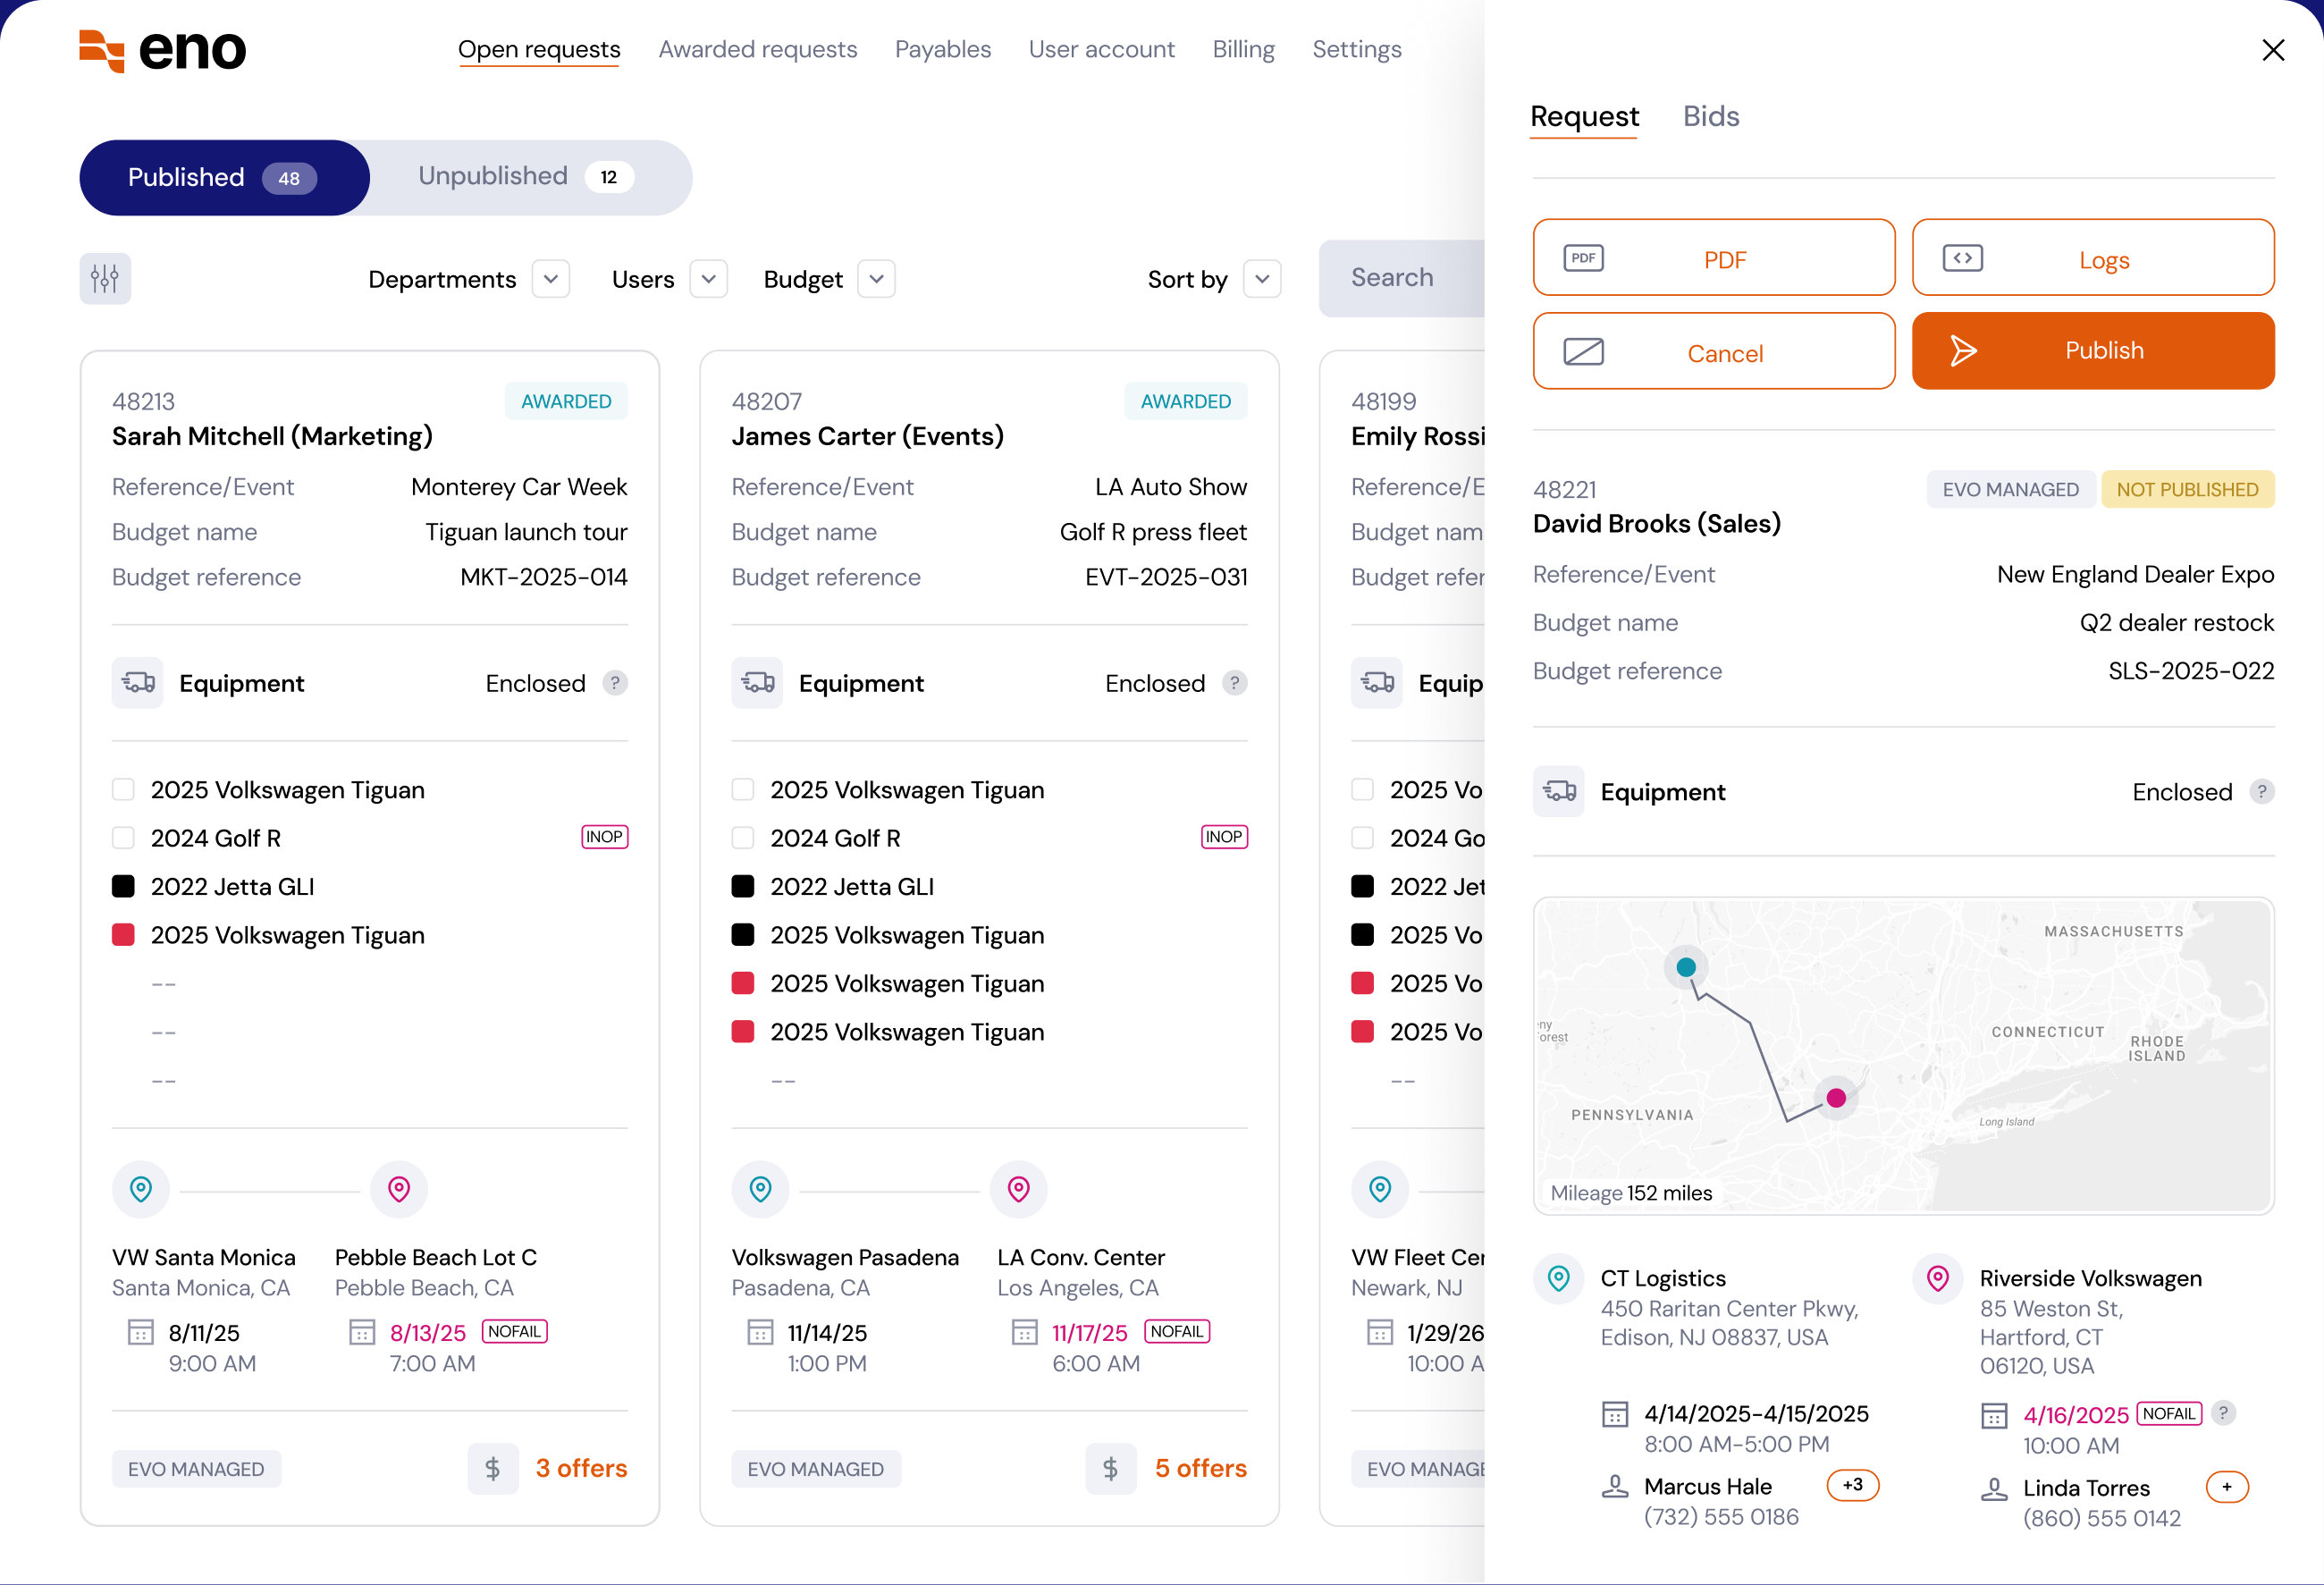
Task: Expand Marcus Hale +3 contacts badge
Action: tap(1853, 1485)
